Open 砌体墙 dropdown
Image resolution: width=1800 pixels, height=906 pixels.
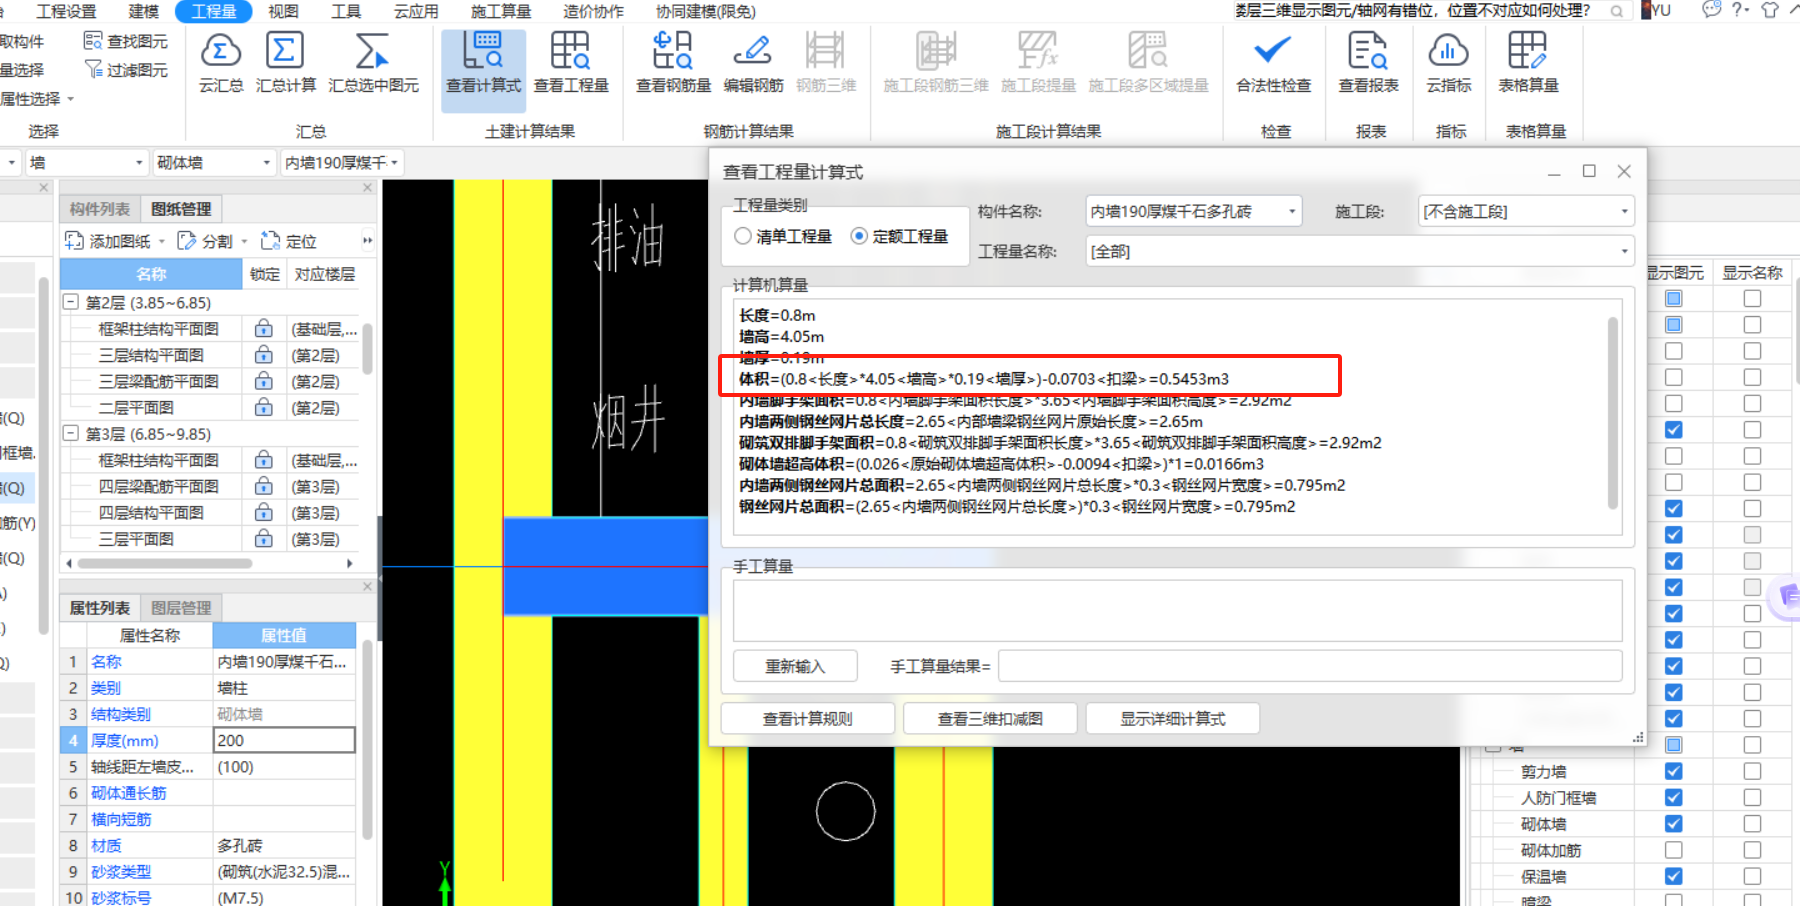click(x=213, y=162)
